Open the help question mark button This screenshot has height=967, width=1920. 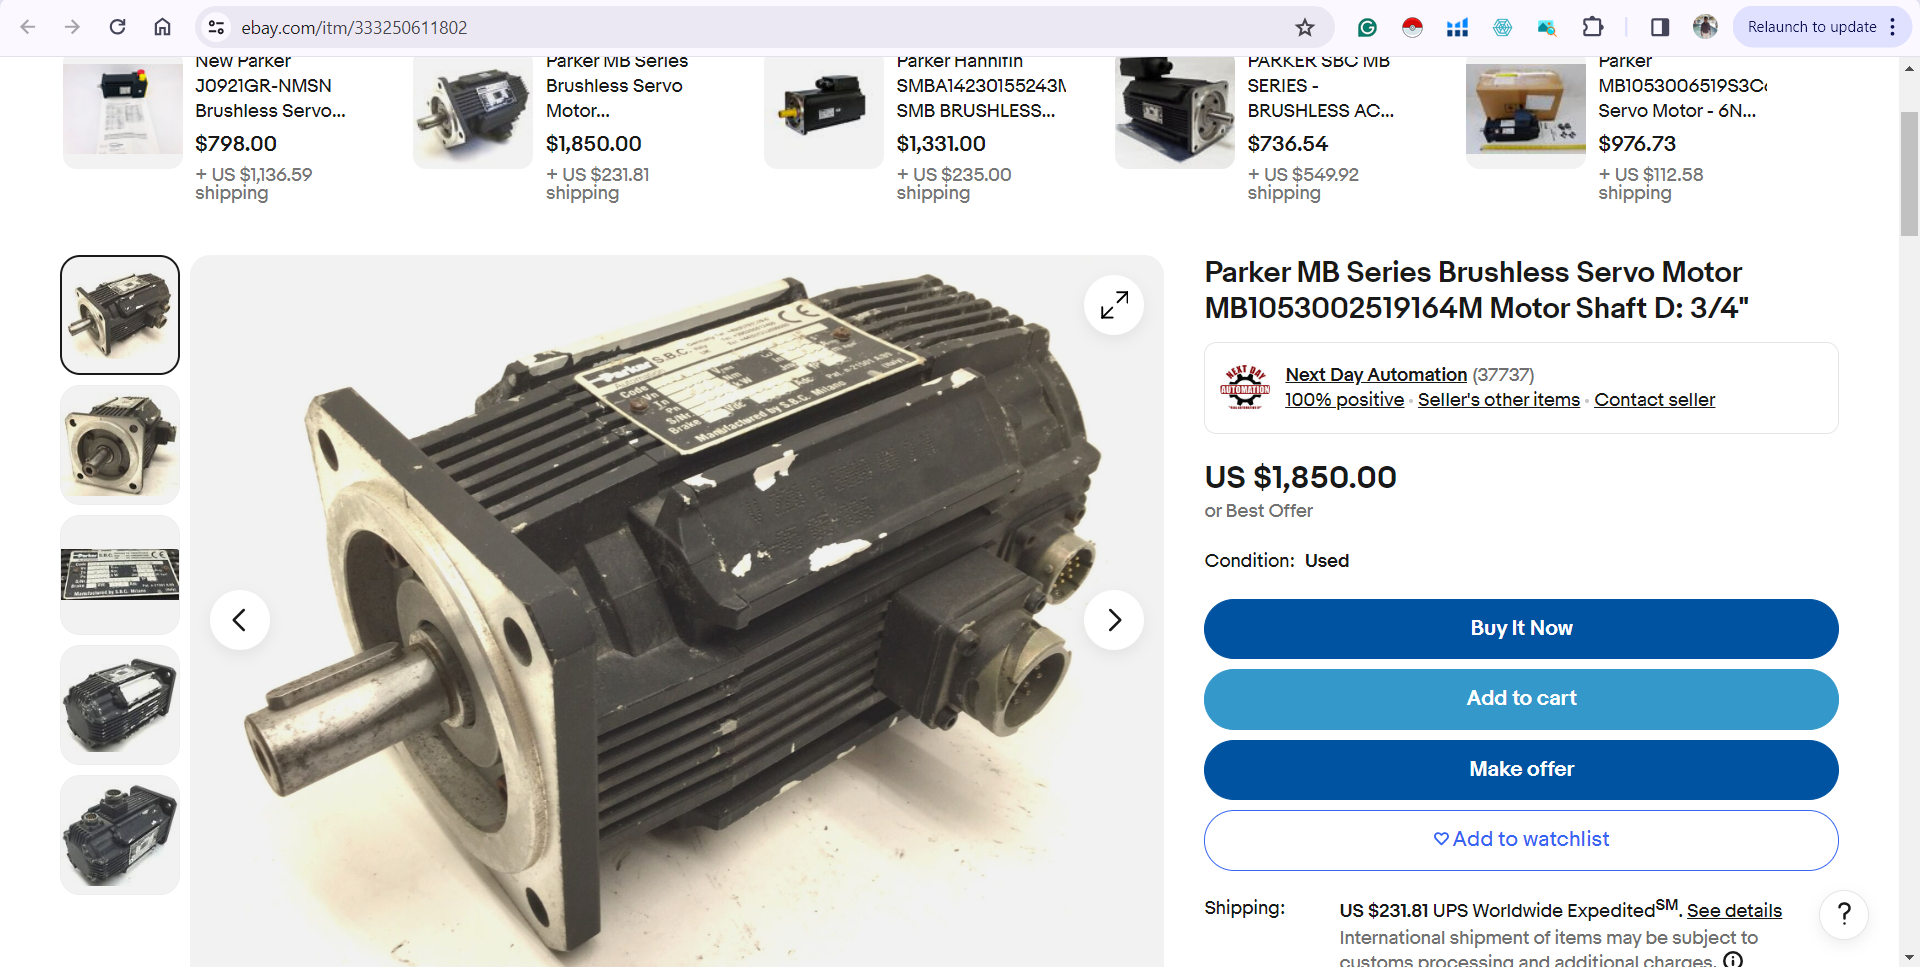click(1845, 914)
